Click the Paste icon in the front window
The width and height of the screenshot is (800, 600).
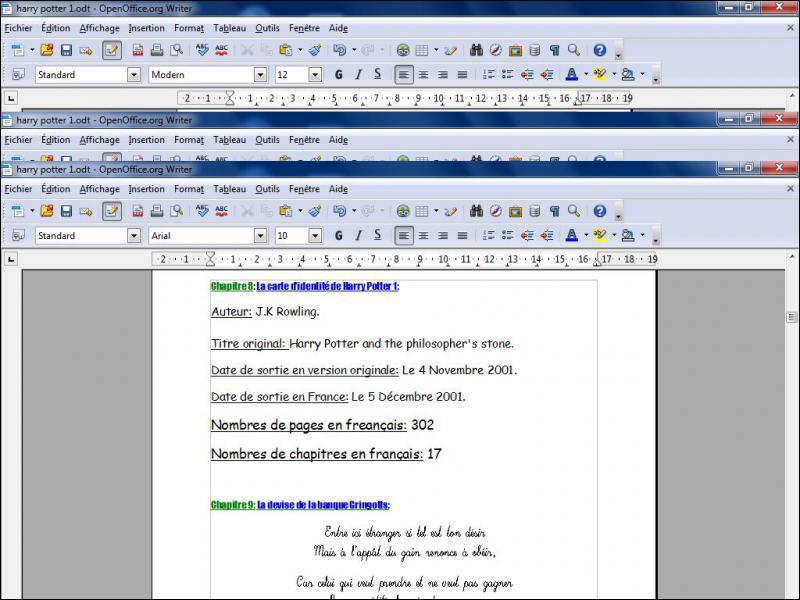pyautogui.click(x=286, y=211)
